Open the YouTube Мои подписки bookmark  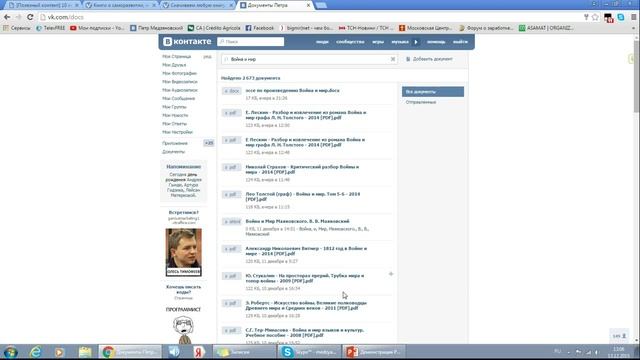(98, 28)
